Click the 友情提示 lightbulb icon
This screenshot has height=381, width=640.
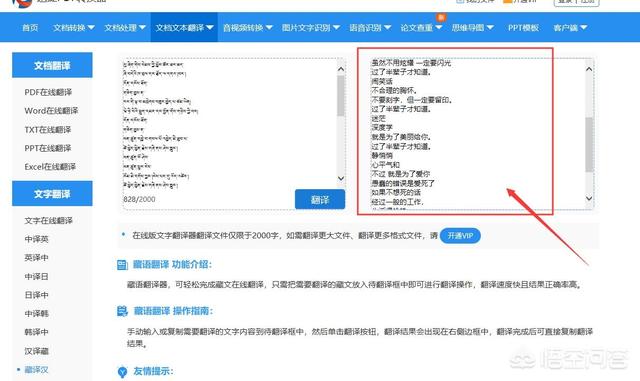pos(122,372)
